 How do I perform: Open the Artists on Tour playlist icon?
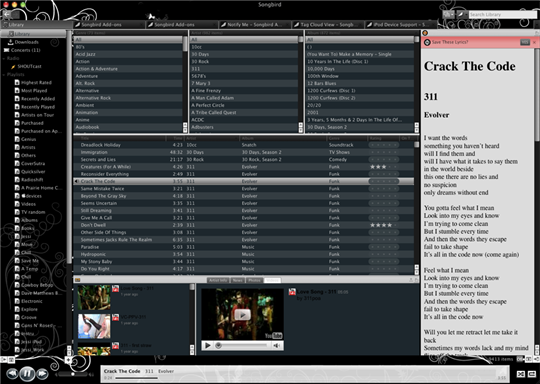[x=17, y=115]
